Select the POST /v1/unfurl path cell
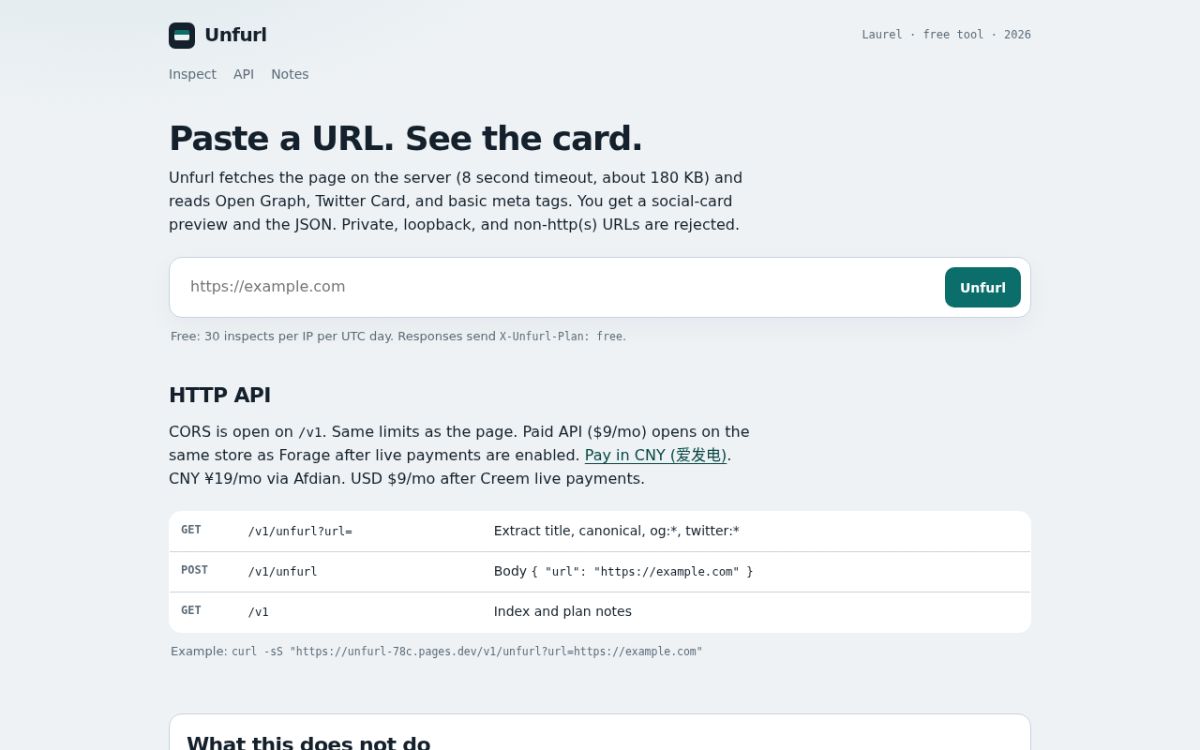Image resolution: width=1200 pixels, height=750 pixels. click(x=283, y=571)
